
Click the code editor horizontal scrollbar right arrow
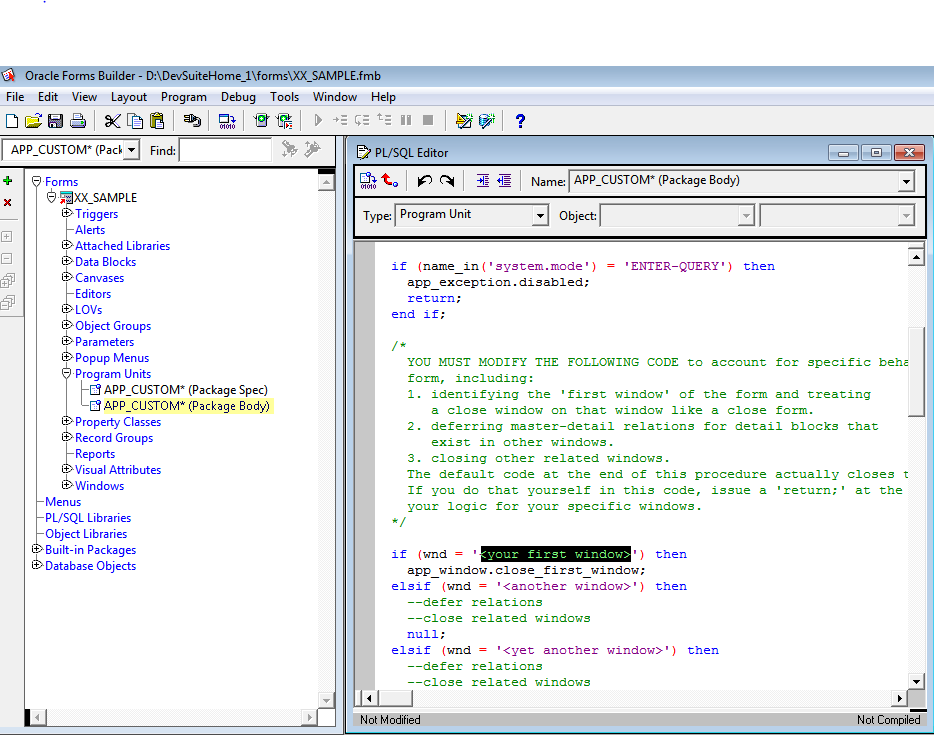[x=899, y=698]
